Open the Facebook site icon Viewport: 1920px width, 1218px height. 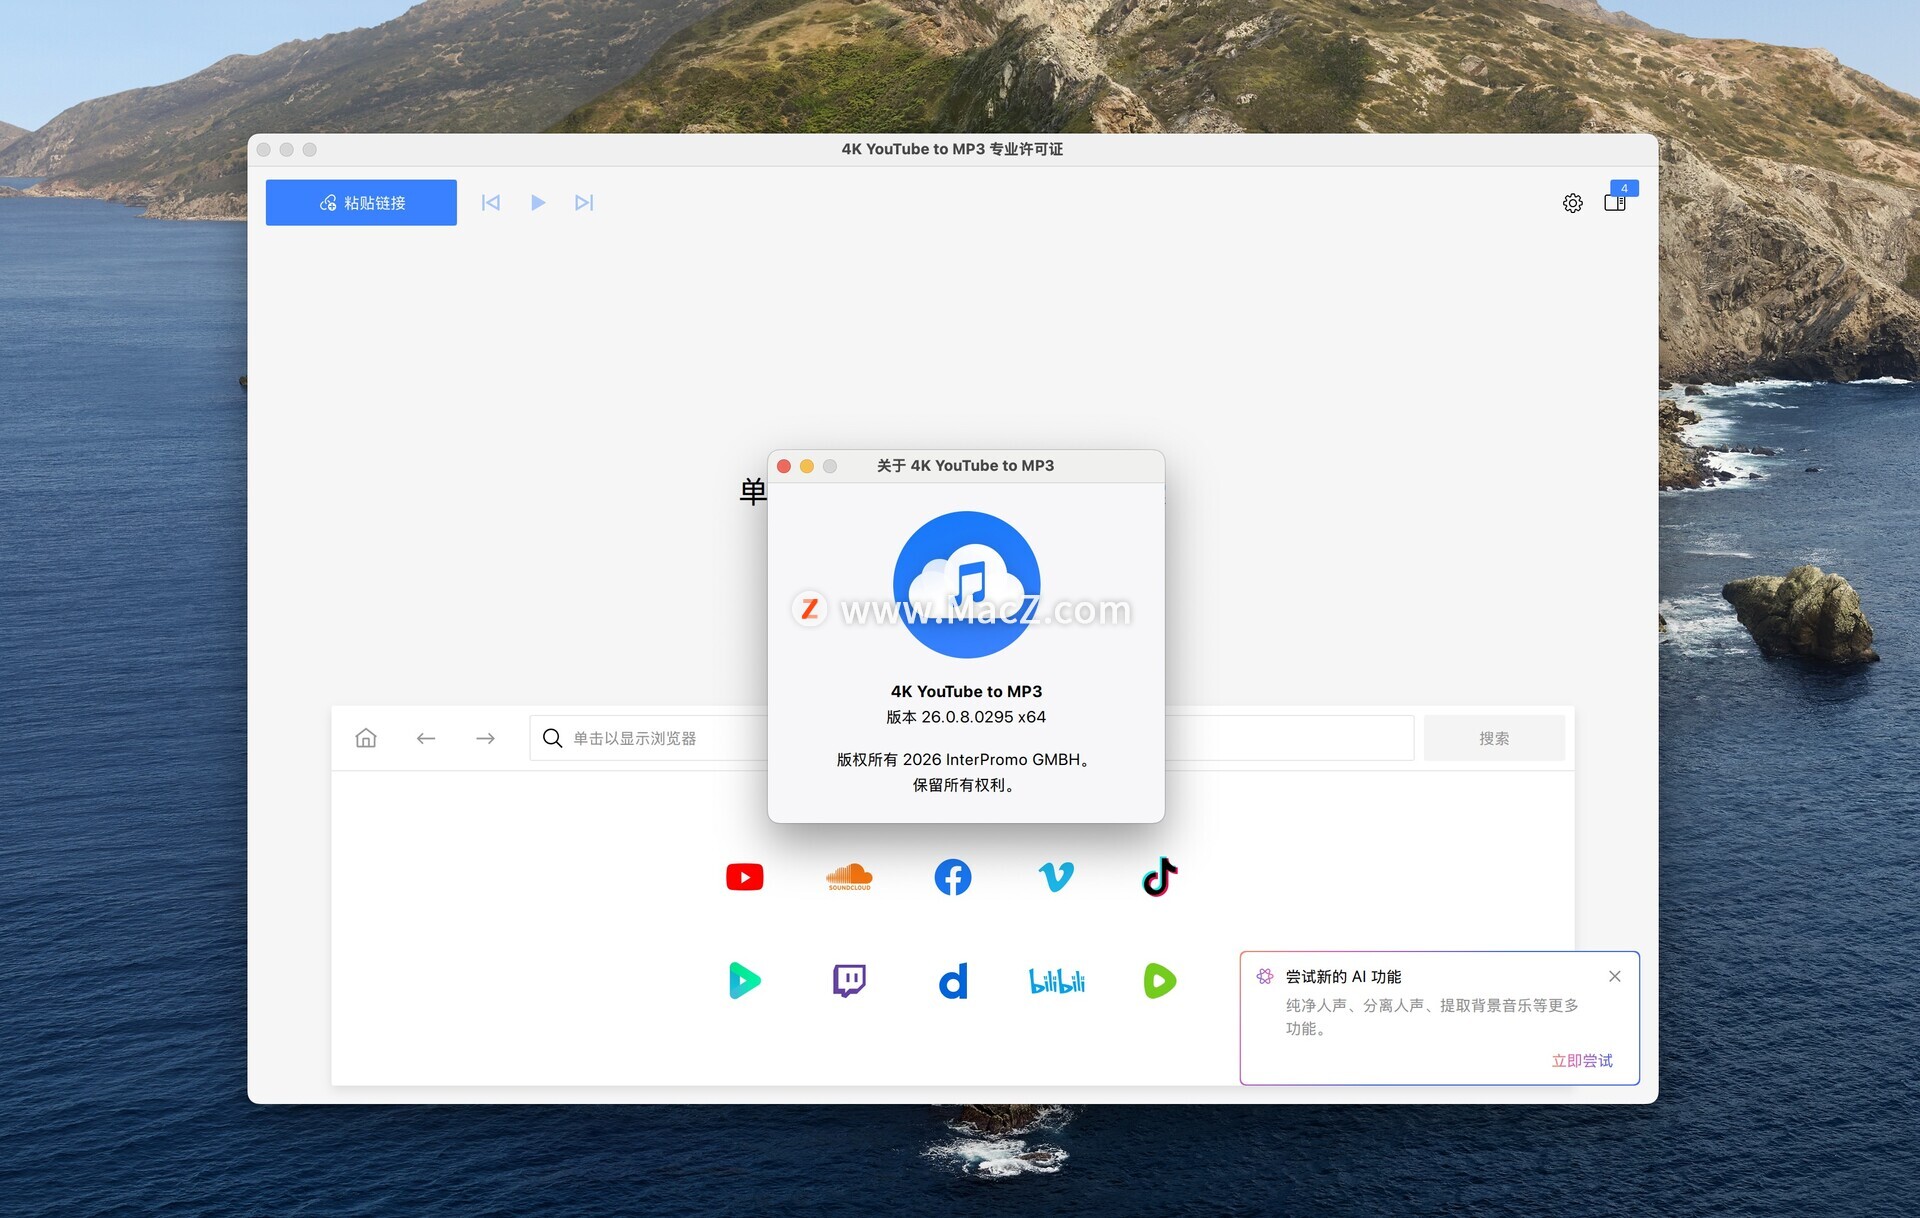pos(952,877)
